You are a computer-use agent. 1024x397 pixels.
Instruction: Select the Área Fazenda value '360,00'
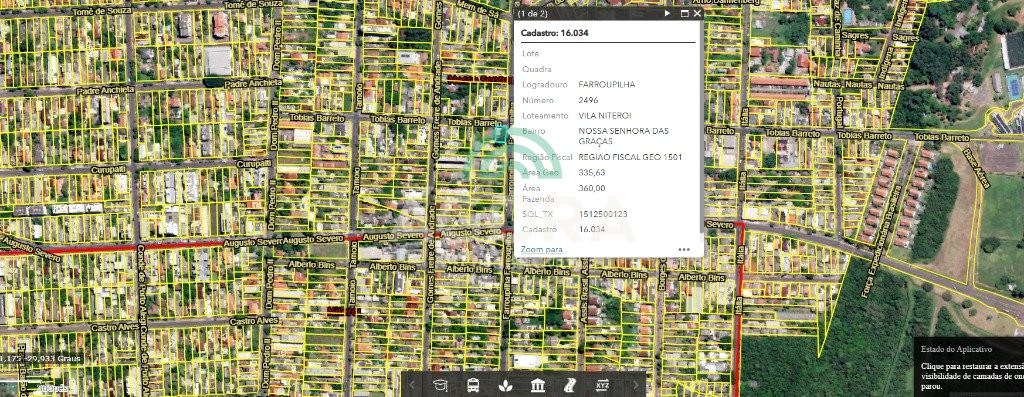(592, 189)
